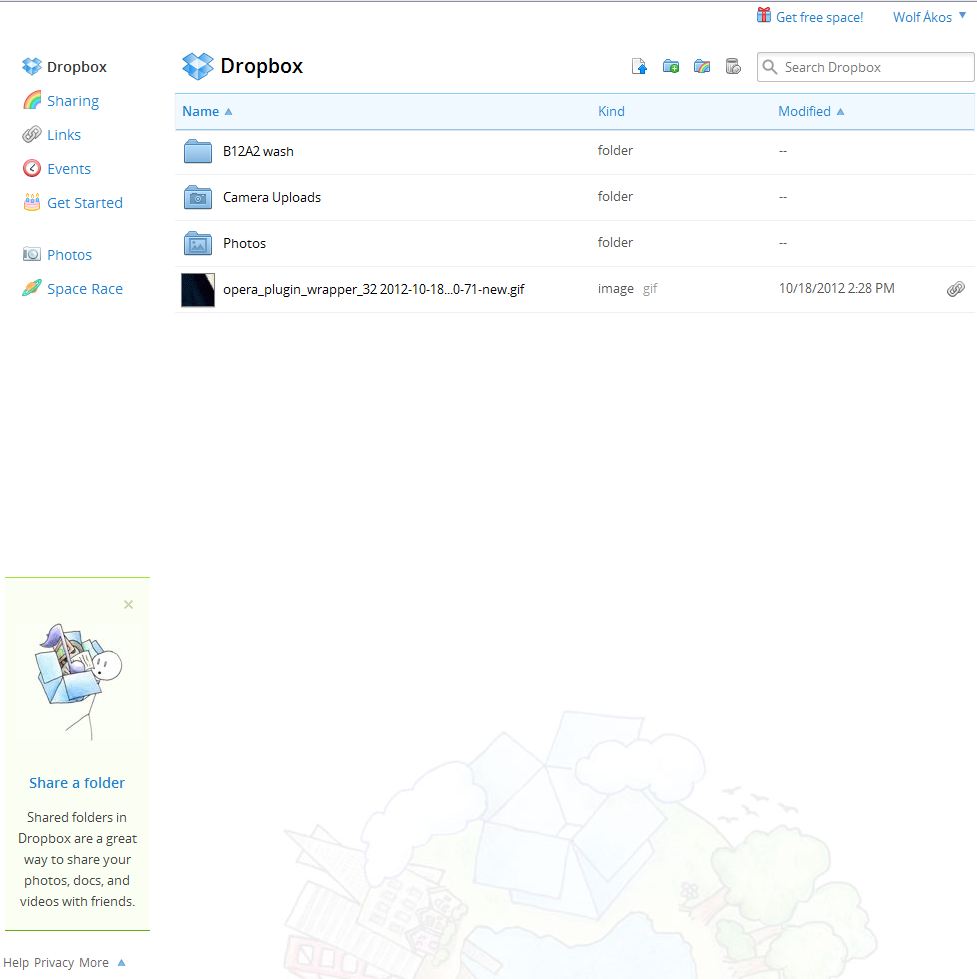The image size is (977, 979).
Task: Click the Share a folder rainbow toolbar icon
Action: coord(702,66)
